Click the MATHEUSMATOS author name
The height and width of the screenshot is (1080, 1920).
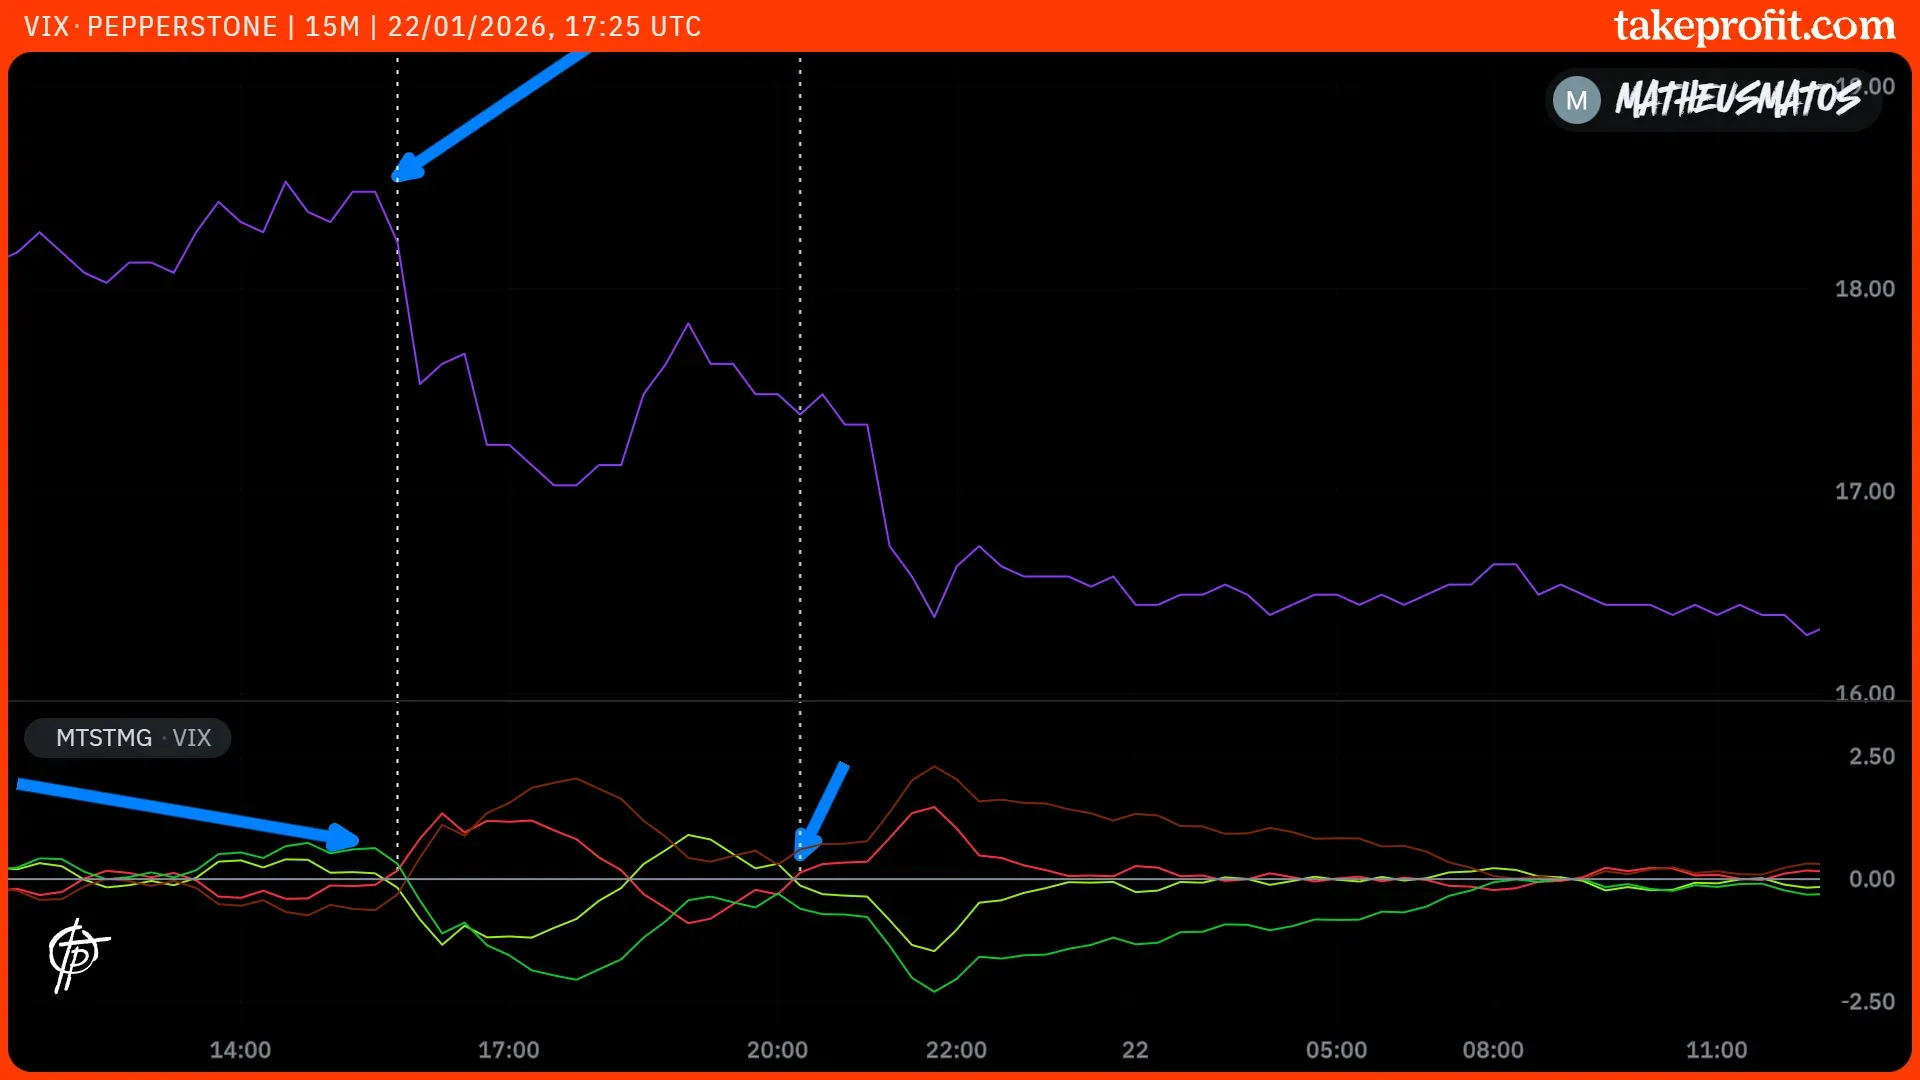coord(1737,100)
